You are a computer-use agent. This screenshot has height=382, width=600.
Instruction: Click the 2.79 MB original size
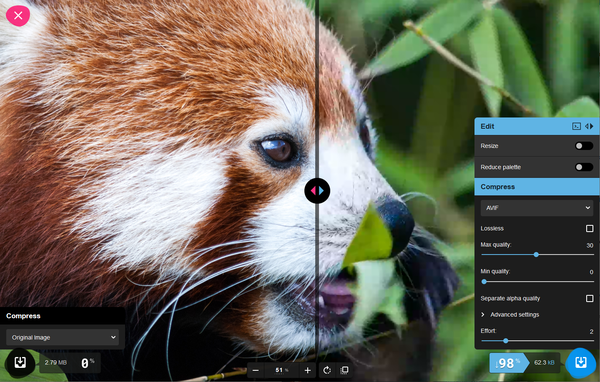coord(56,362)
